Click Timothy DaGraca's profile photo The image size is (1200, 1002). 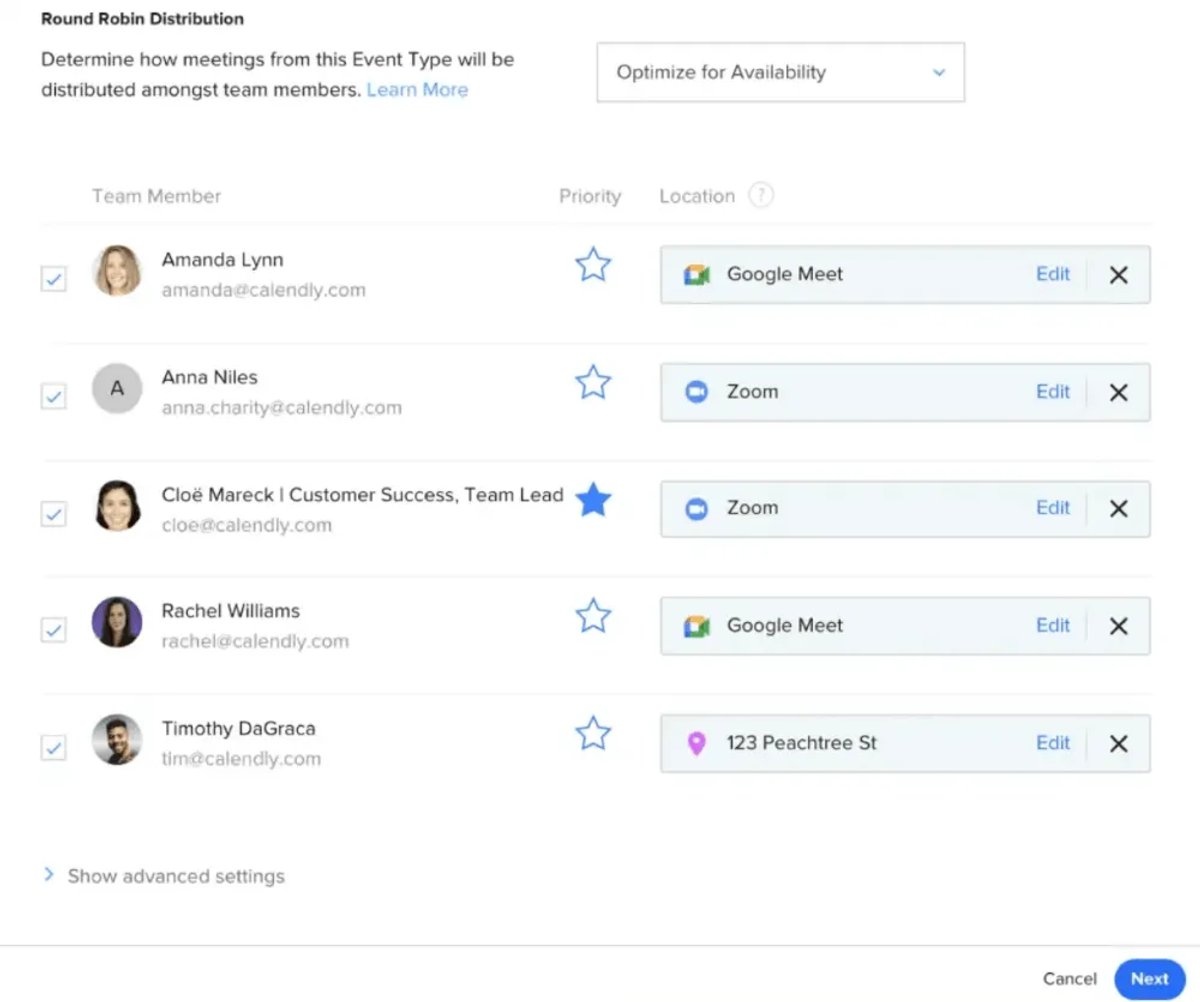pyautogui.click(x=117, y=740)
